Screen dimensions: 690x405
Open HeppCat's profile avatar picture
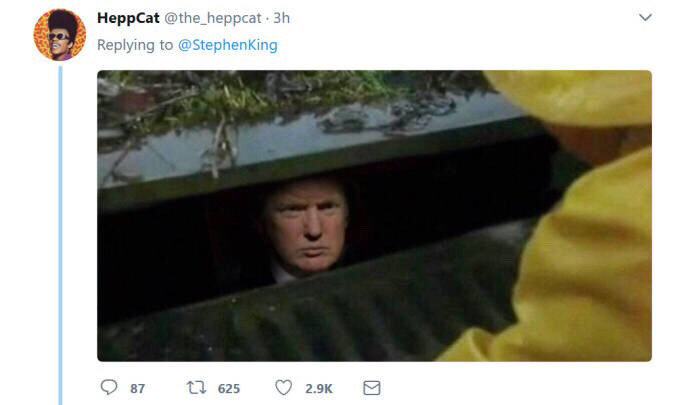point(60,34)
